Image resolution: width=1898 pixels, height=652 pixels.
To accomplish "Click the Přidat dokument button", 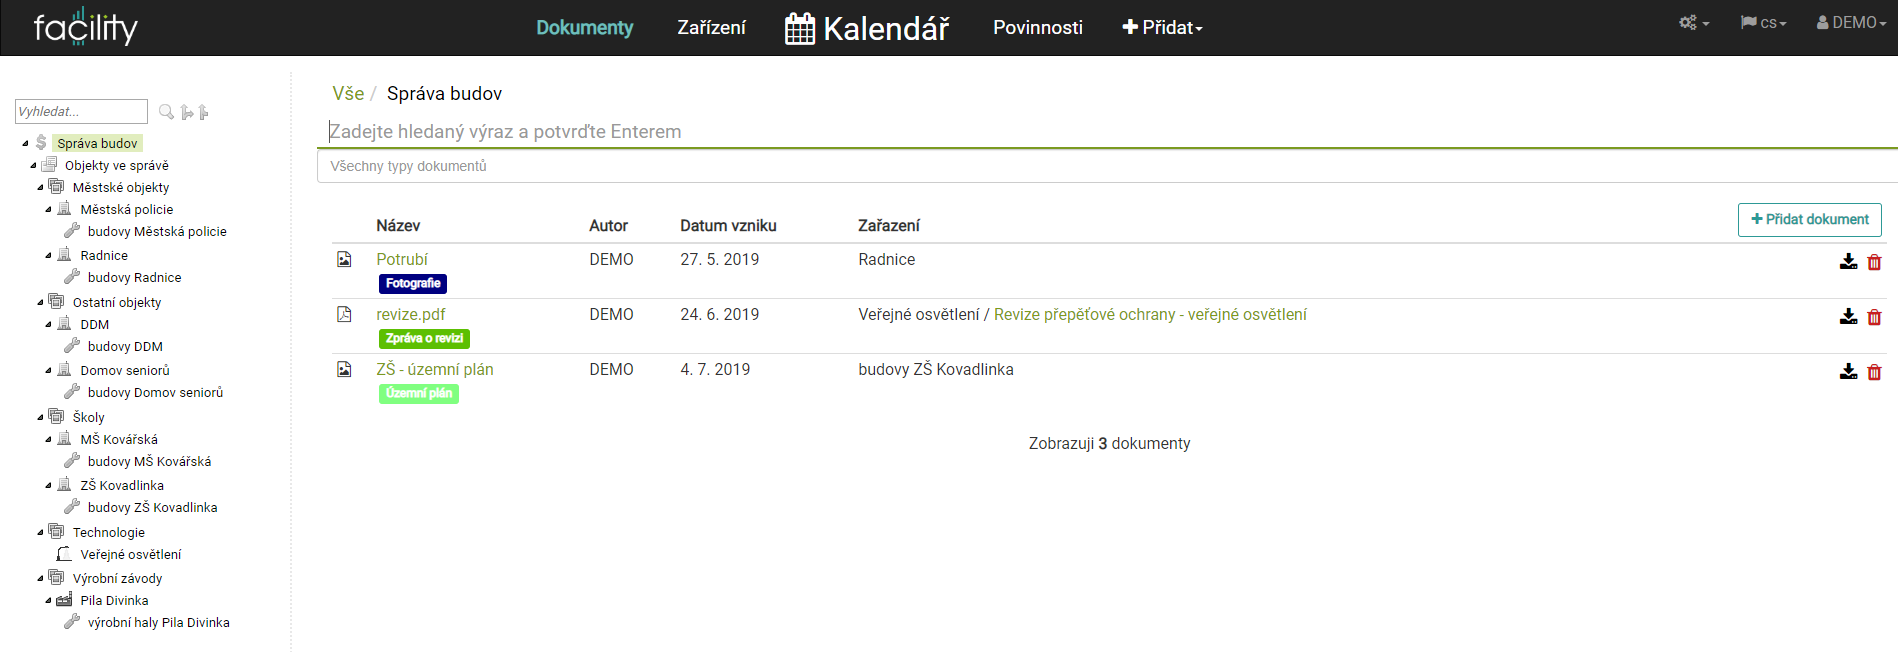I will (1809, 220).
